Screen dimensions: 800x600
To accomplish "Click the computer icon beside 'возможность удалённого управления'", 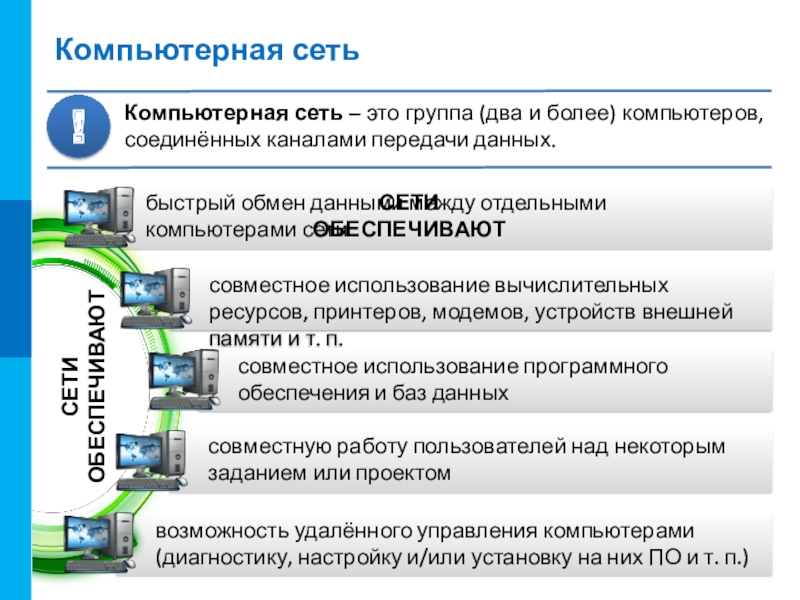I will click(99, 542).
